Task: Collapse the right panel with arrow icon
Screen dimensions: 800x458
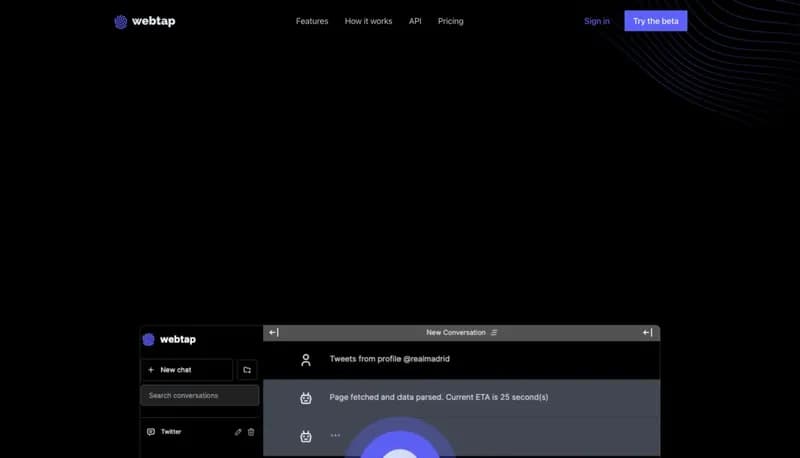Action: 648,333
